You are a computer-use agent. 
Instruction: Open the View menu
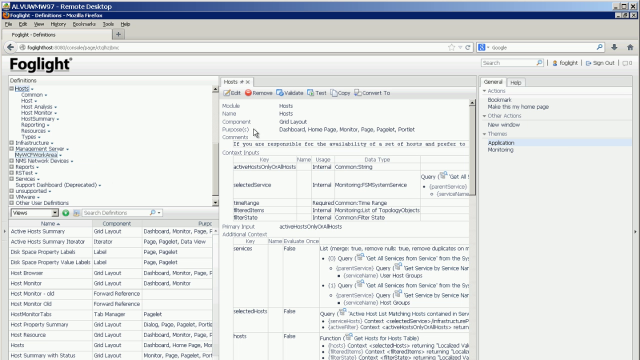[39, 24]
